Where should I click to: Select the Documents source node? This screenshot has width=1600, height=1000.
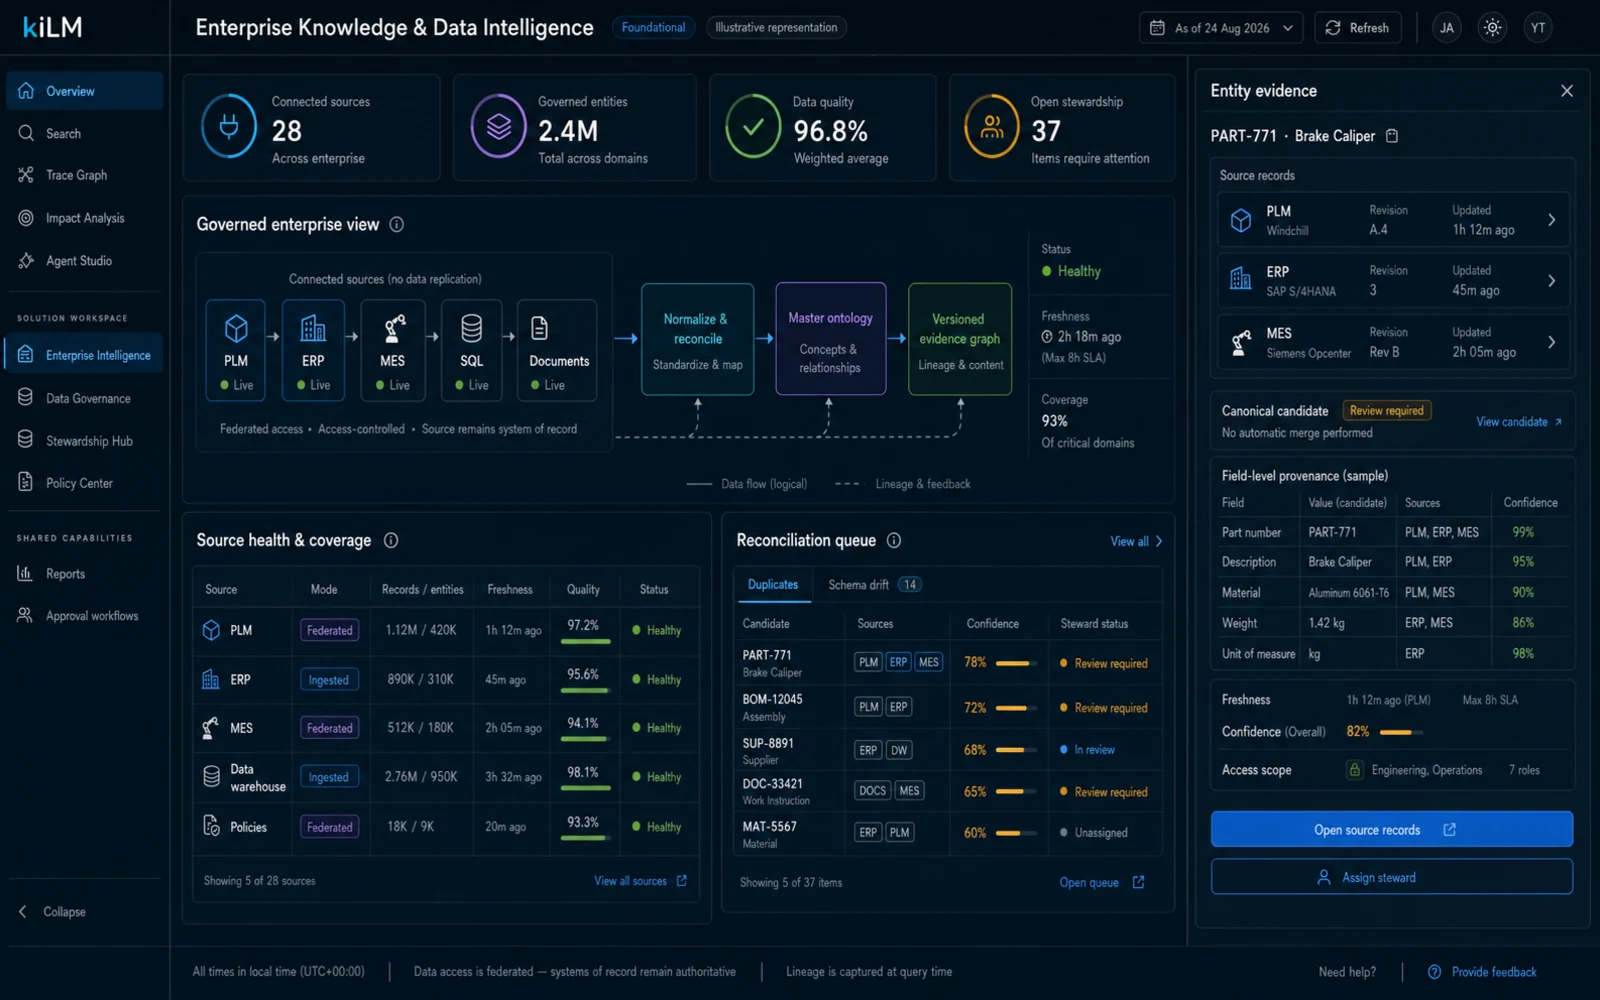557,350
